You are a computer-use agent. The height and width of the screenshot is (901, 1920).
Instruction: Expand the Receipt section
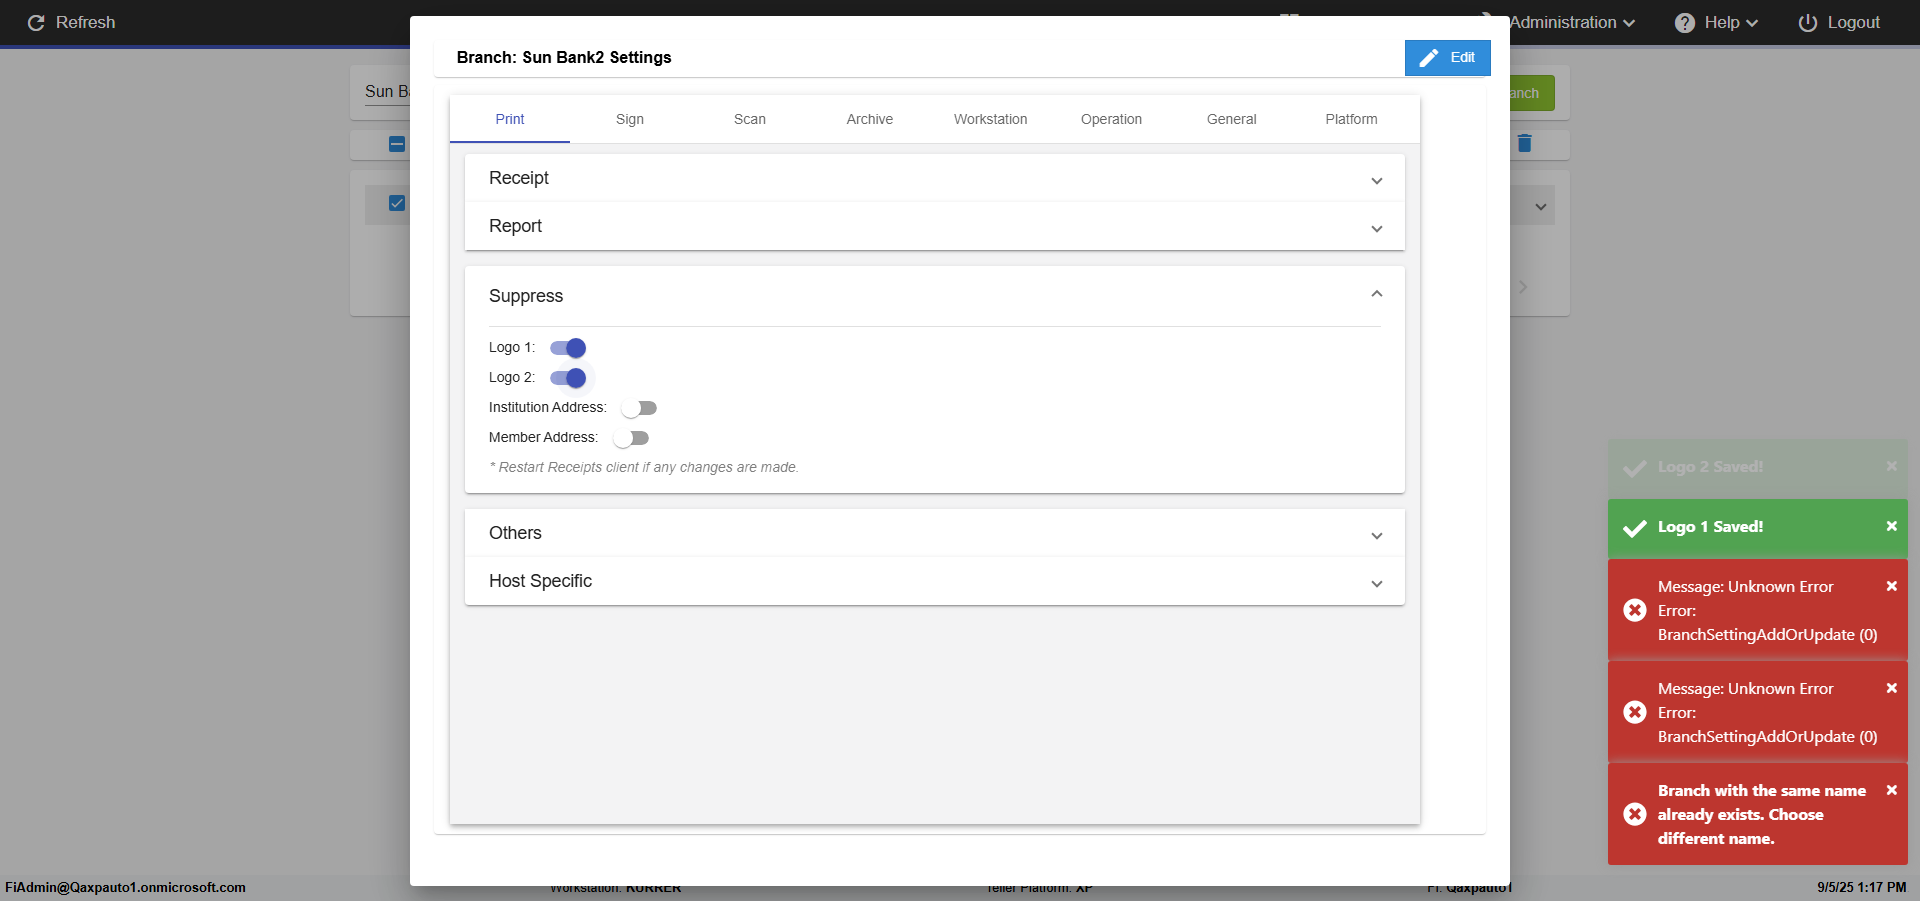click(934, 178)
